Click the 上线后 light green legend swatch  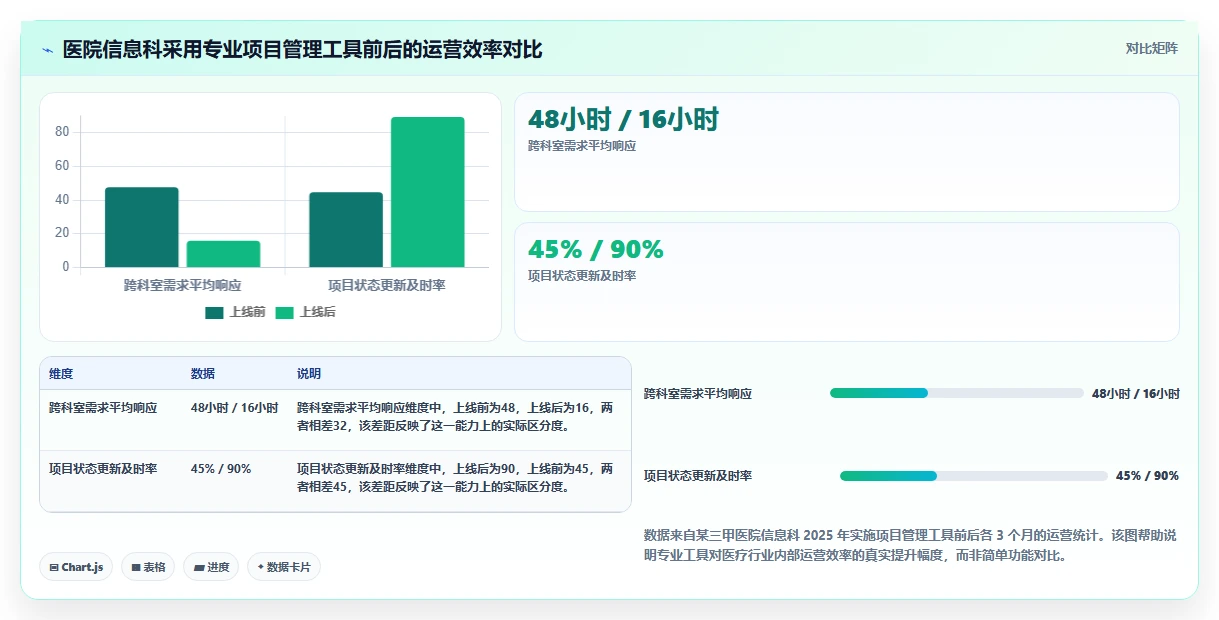(x=284, y=312)
